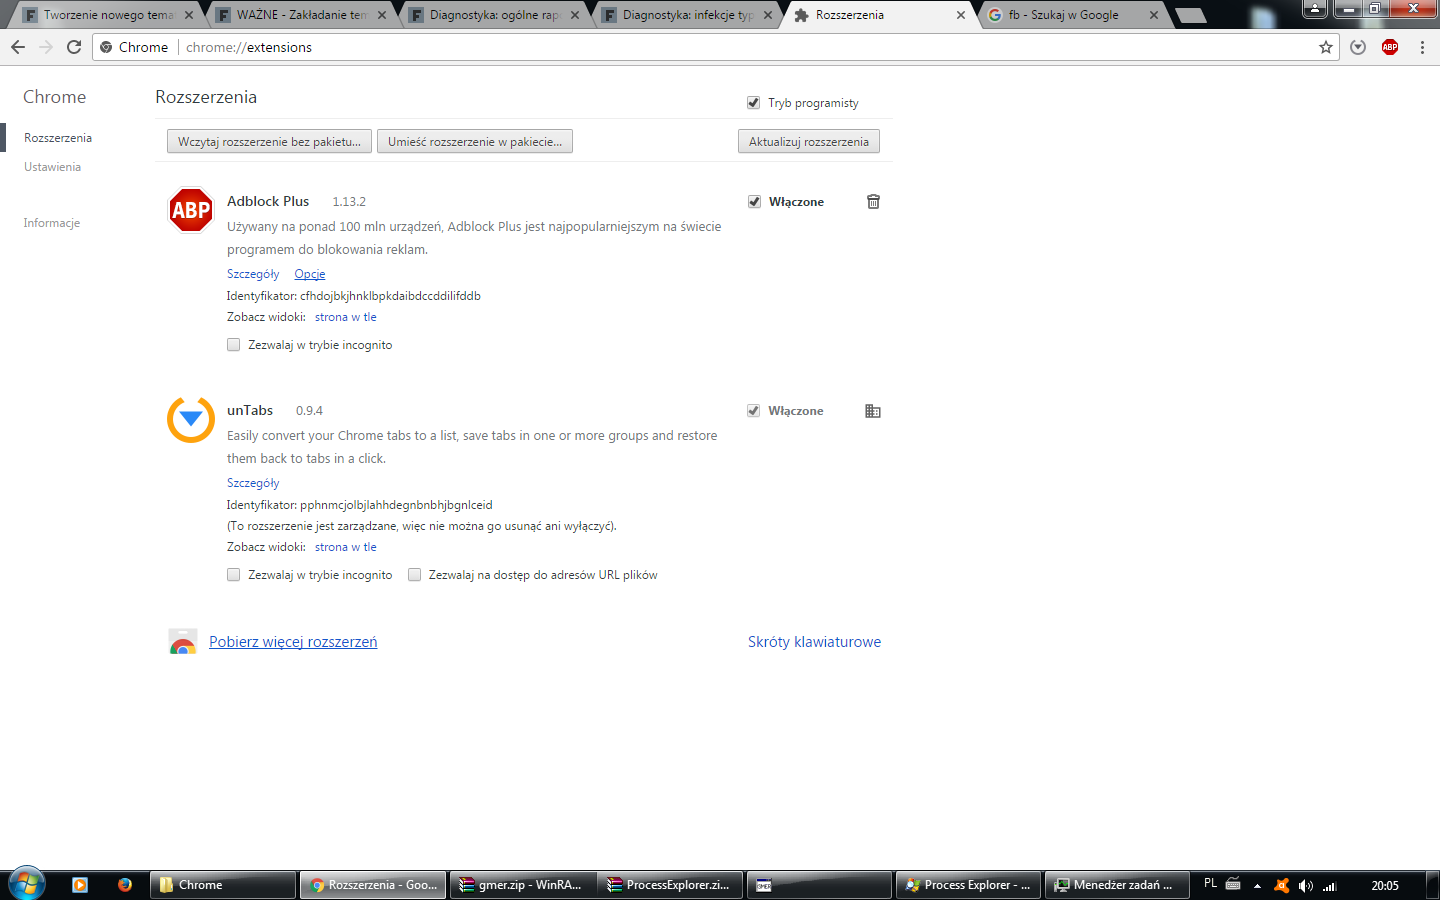This screenshot has width=1440, height=900.
Task: Switch to Process Explorer taskbar window
Action: pyautogui.click(x=968, y=885)
